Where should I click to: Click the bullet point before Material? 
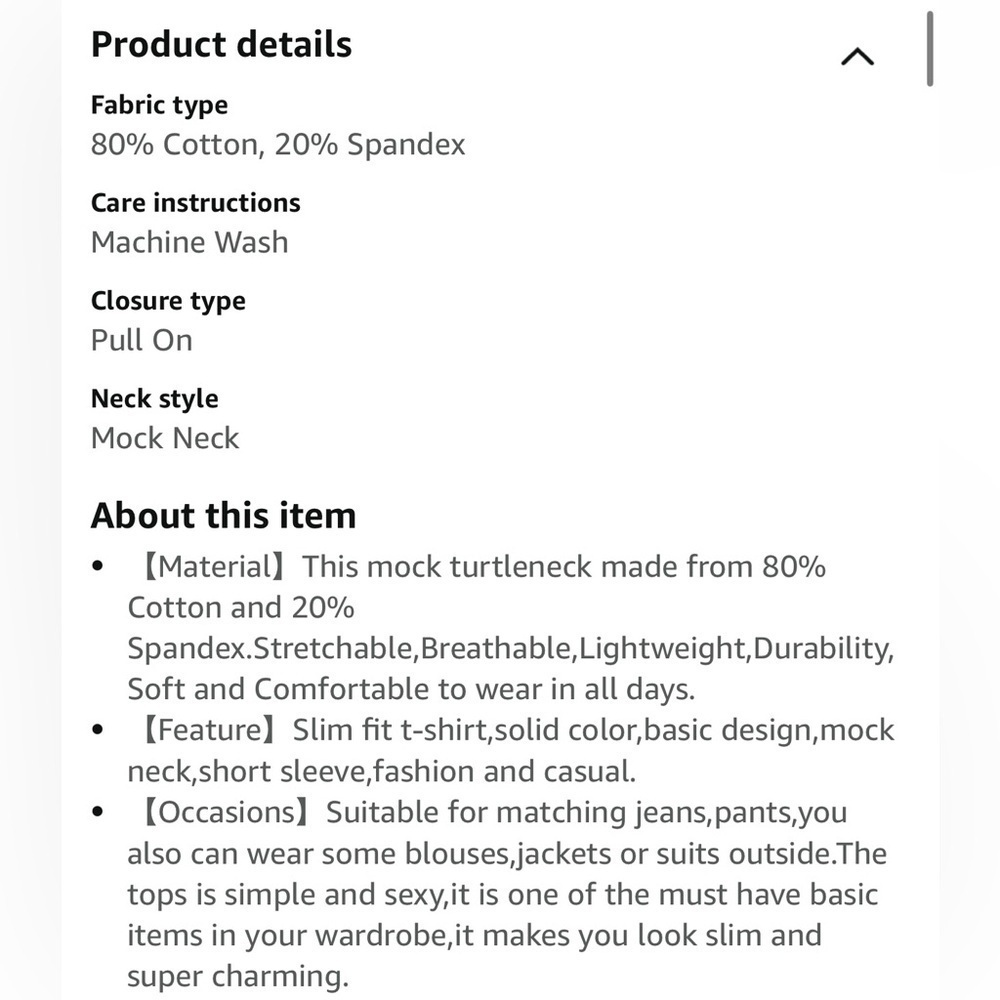tap(98, 566)
